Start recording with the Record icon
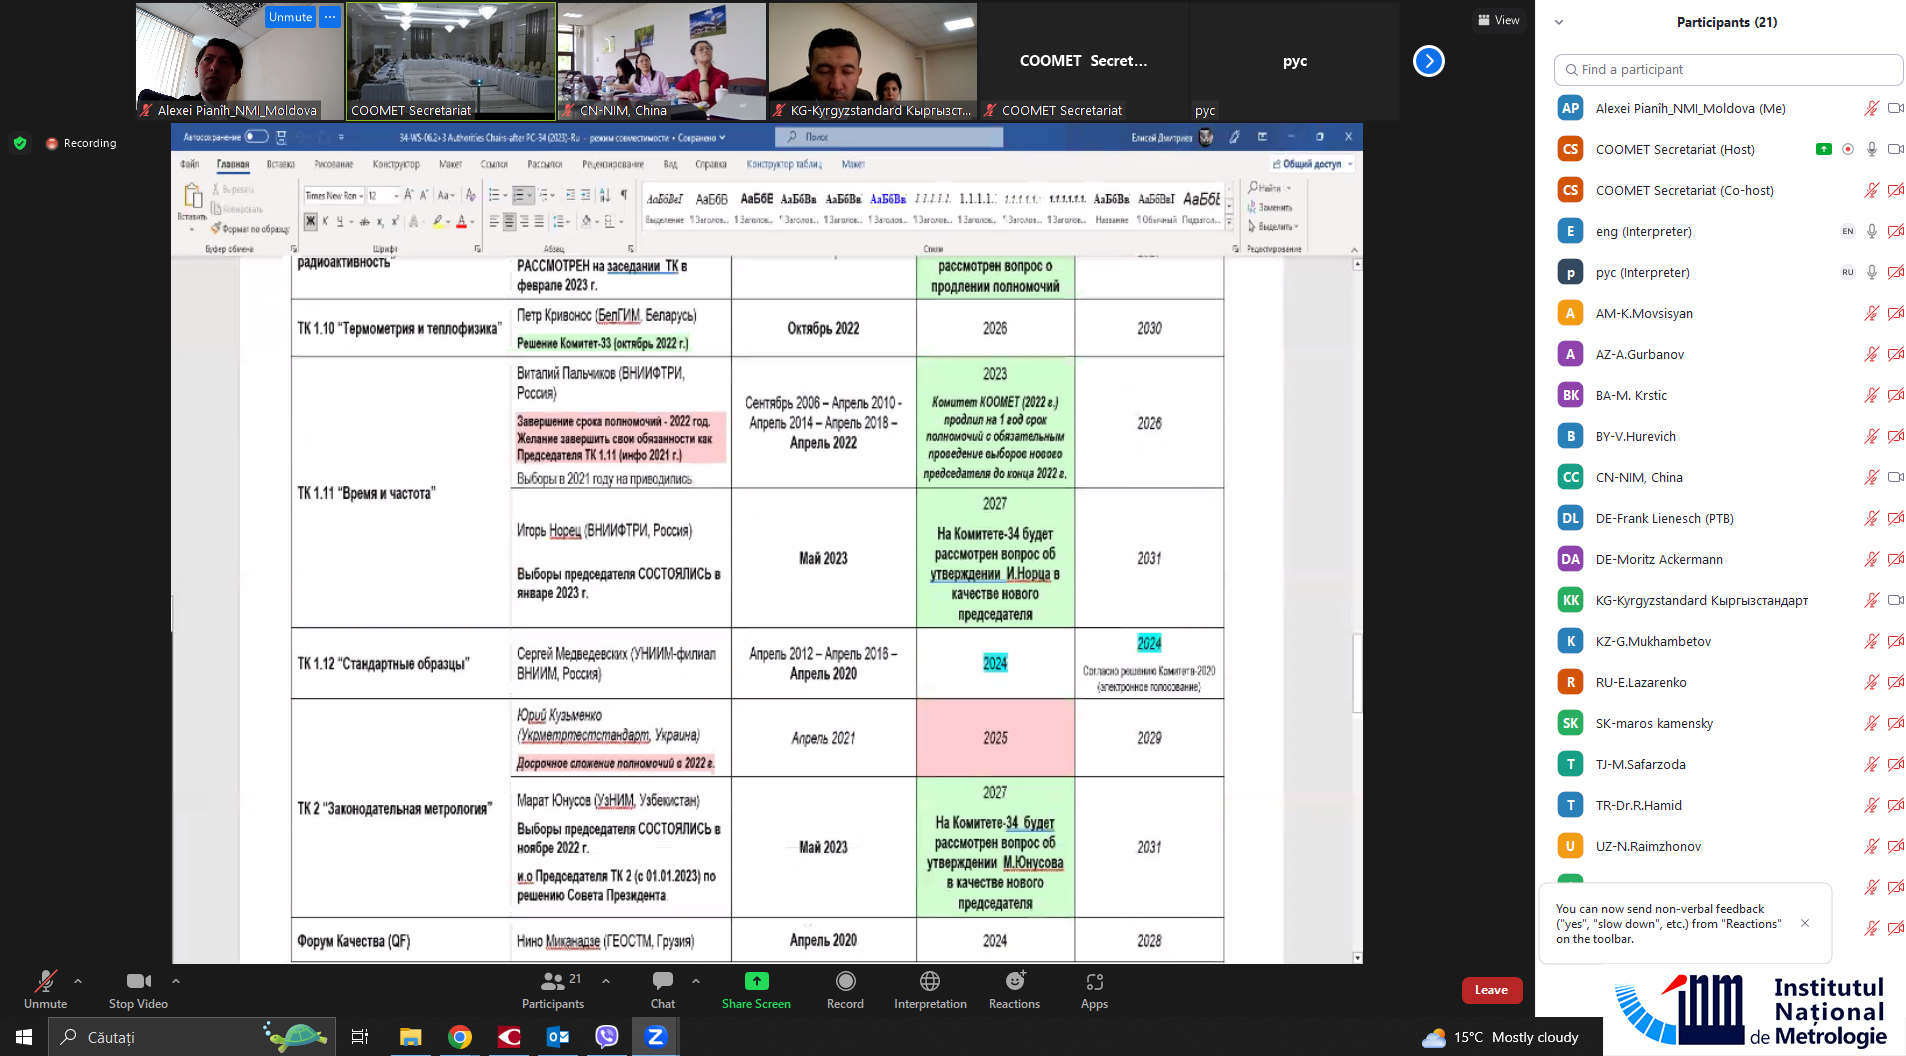1906x1056 pixels. point(845,981)
